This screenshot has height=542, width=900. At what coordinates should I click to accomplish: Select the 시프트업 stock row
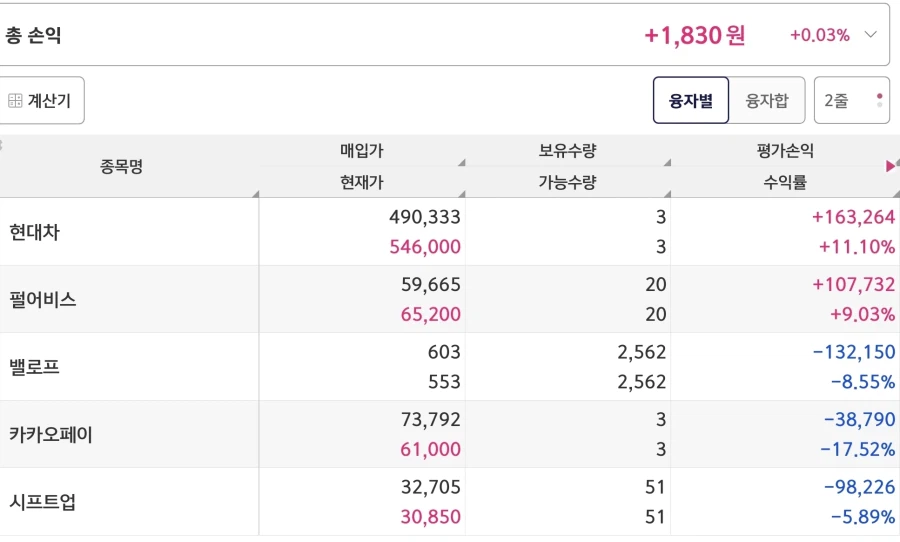pos(450,502)
